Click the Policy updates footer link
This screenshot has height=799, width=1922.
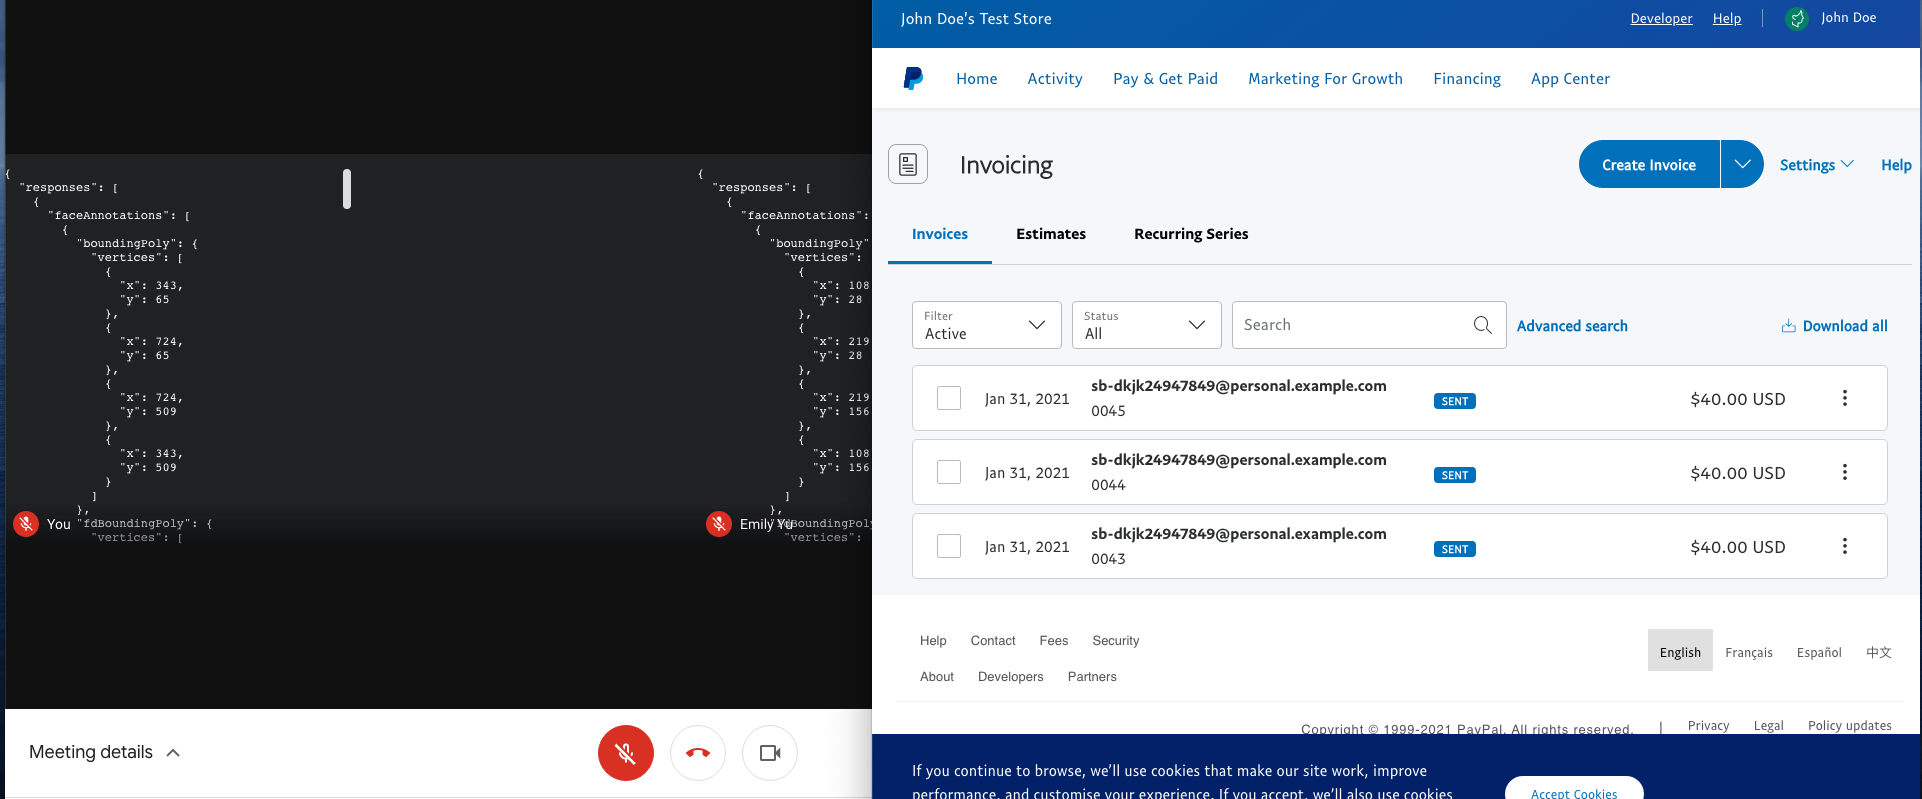point(1849,726)
